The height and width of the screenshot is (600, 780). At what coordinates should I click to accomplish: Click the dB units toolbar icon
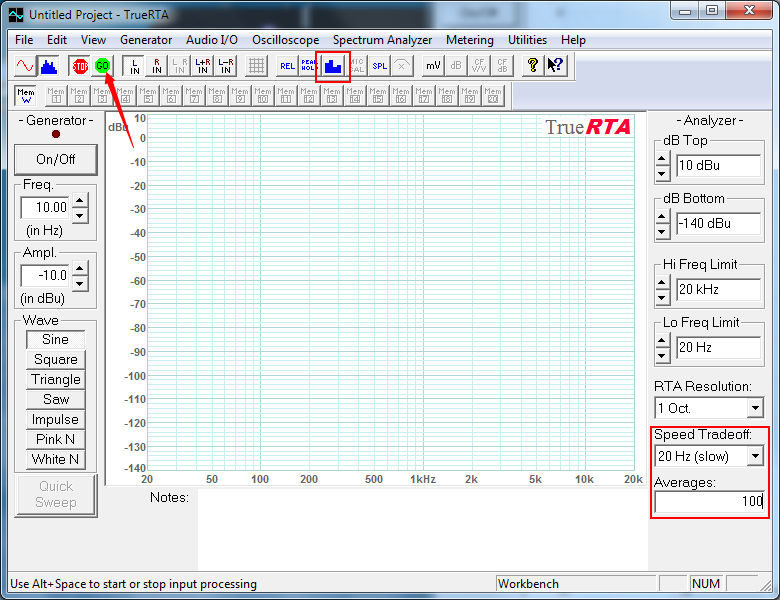coord(456,66)
